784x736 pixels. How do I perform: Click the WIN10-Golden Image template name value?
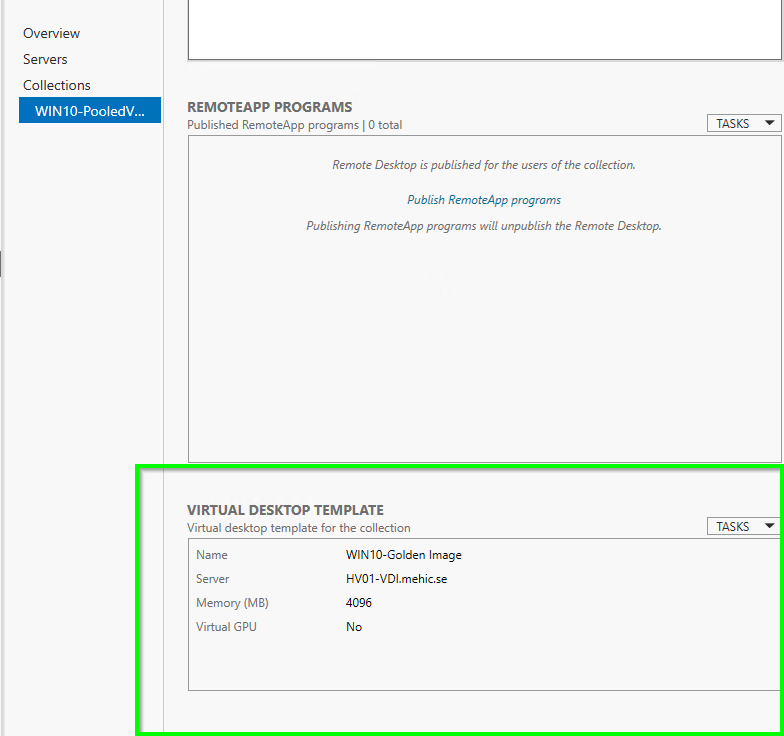point(404,555)
